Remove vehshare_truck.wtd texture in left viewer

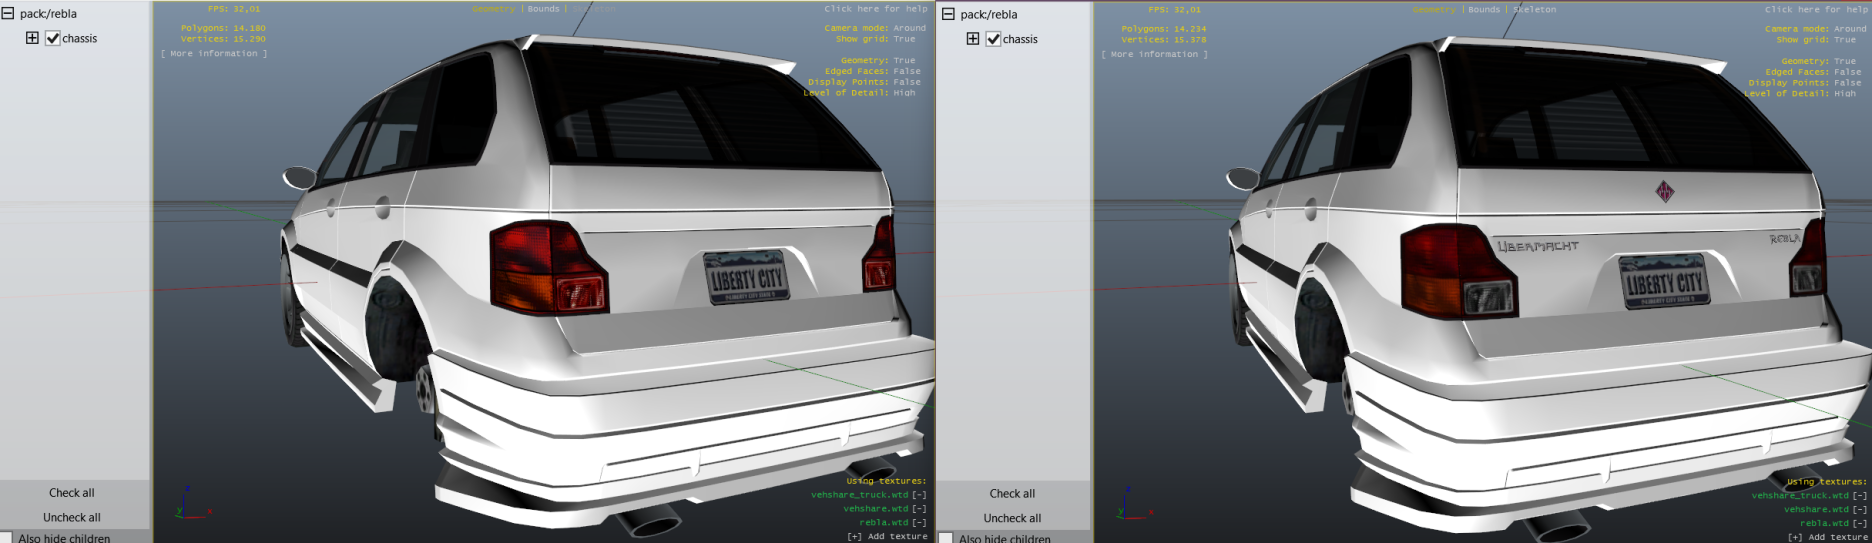tap(919, 495)
